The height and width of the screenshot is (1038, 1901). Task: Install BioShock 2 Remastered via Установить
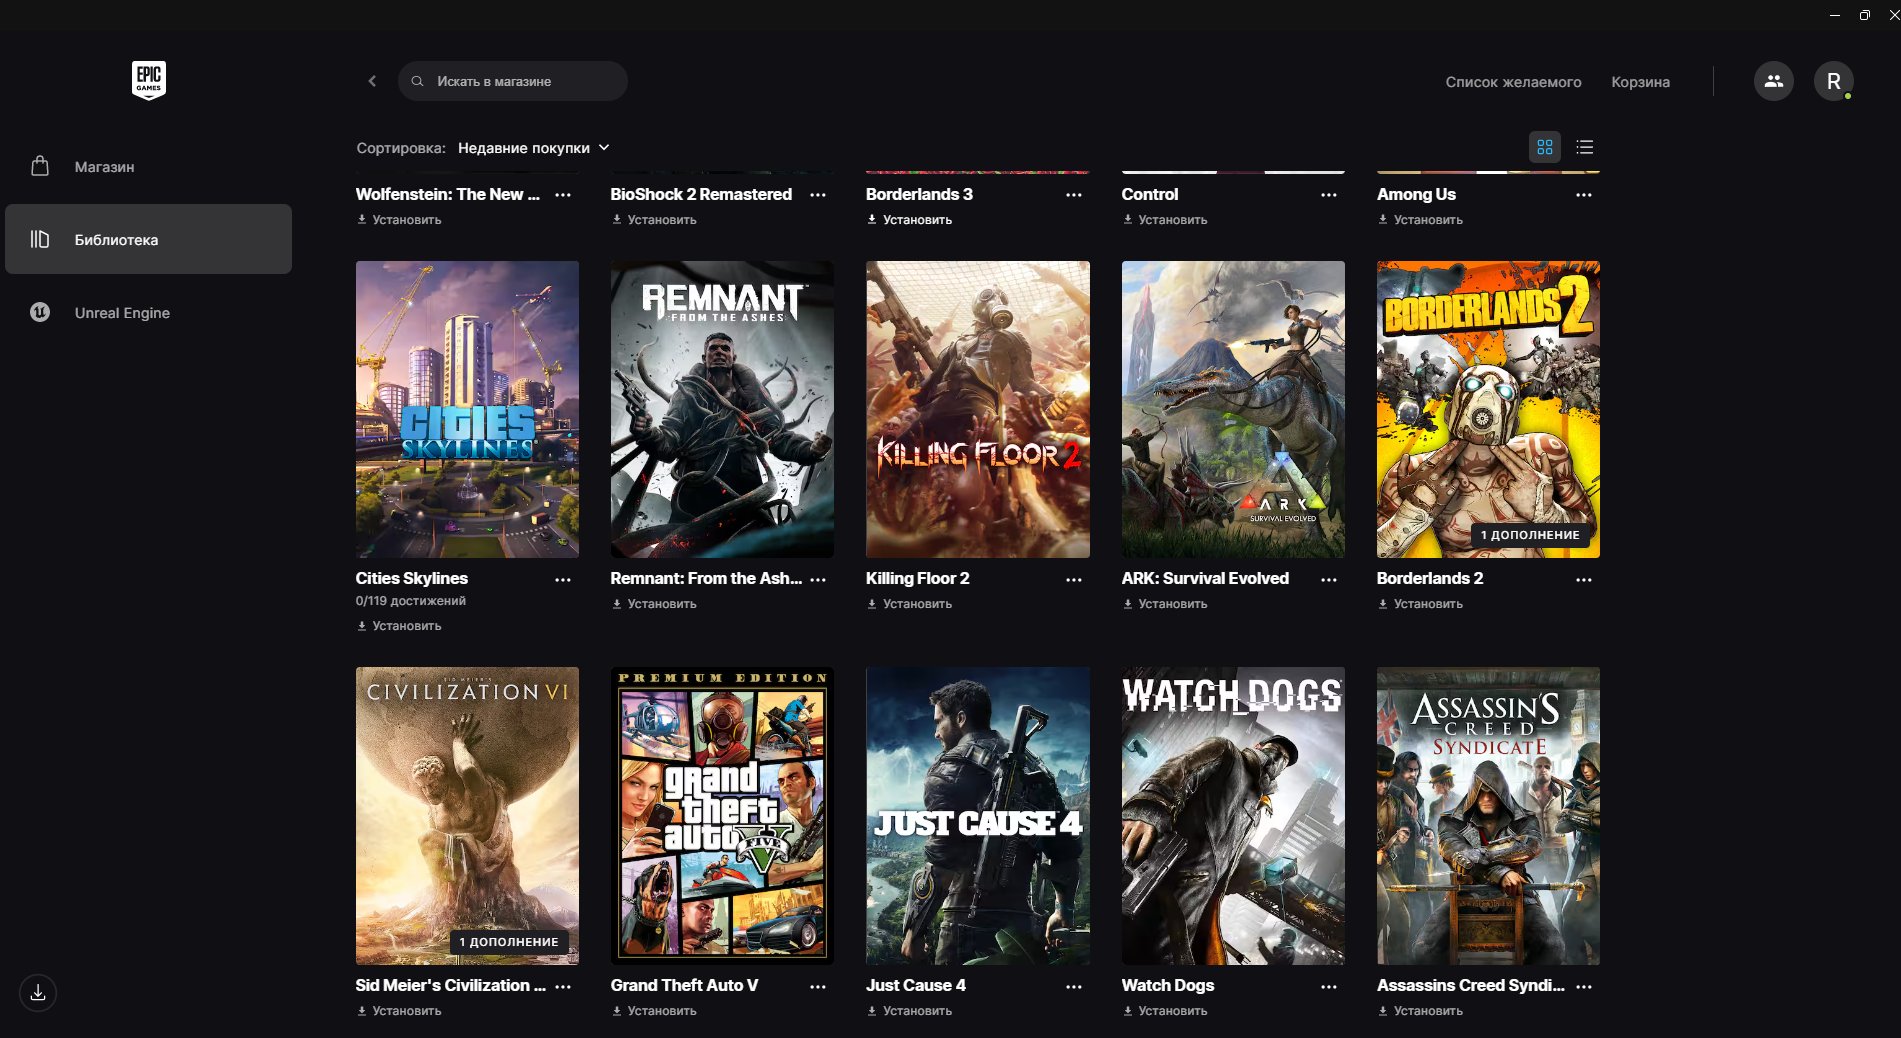654,220
